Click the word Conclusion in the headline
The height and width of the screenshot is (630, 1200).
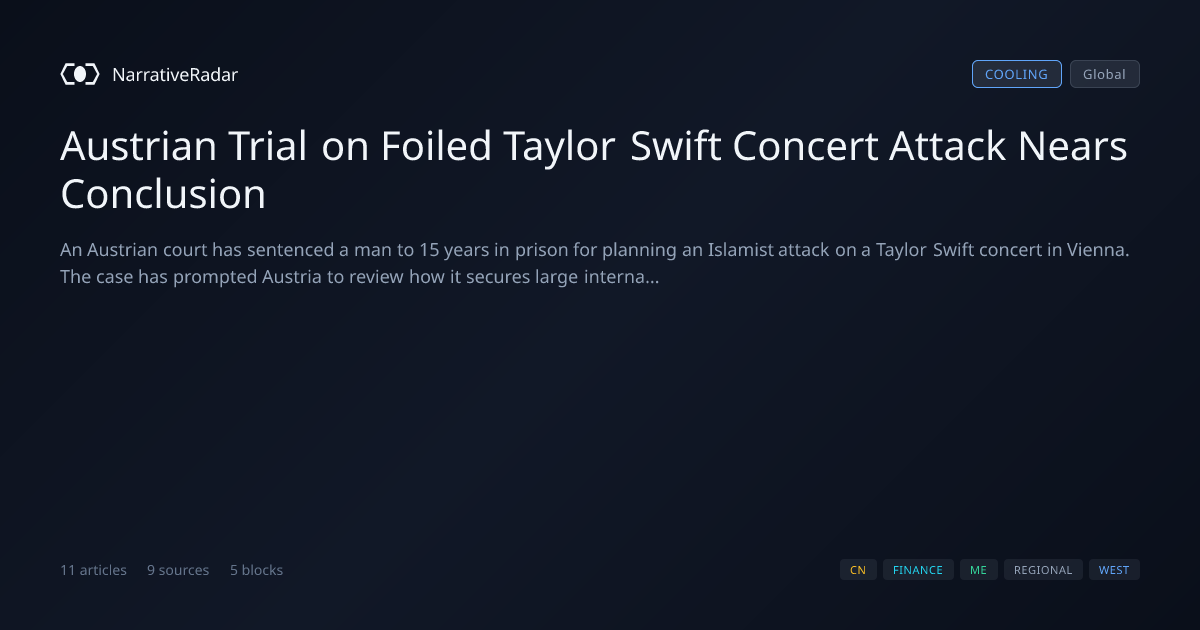point(163,194)
